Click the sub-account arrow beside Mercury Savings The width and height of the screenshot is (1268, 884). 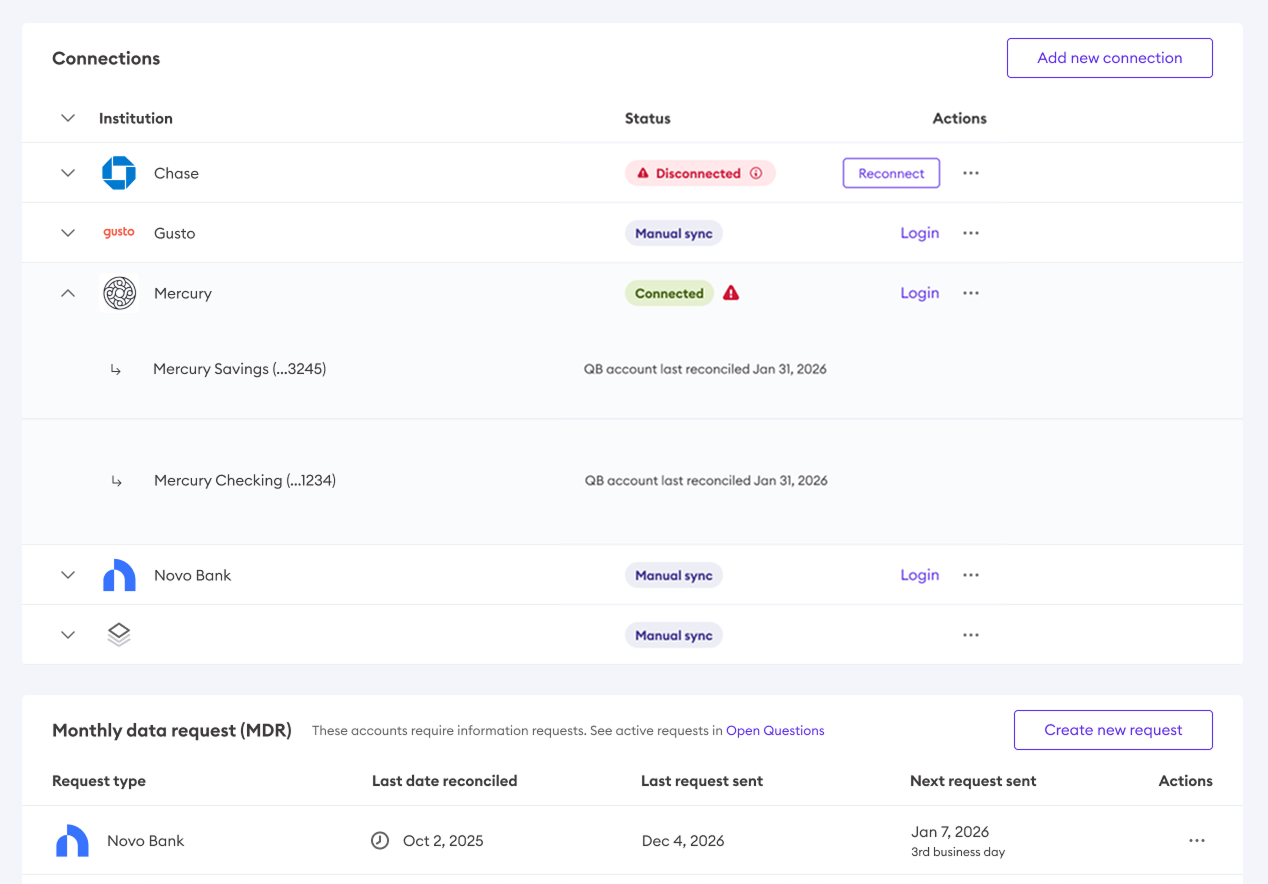116,370
